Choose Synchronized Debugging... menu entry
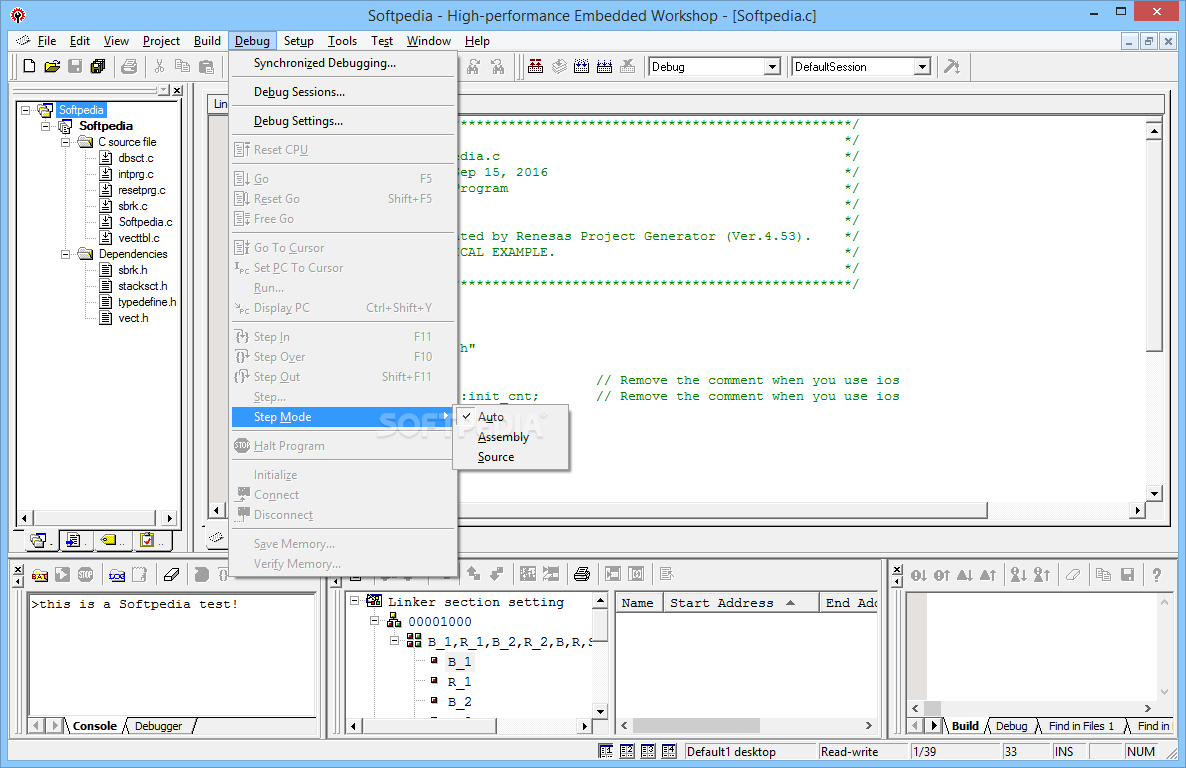 click(343, 64)
